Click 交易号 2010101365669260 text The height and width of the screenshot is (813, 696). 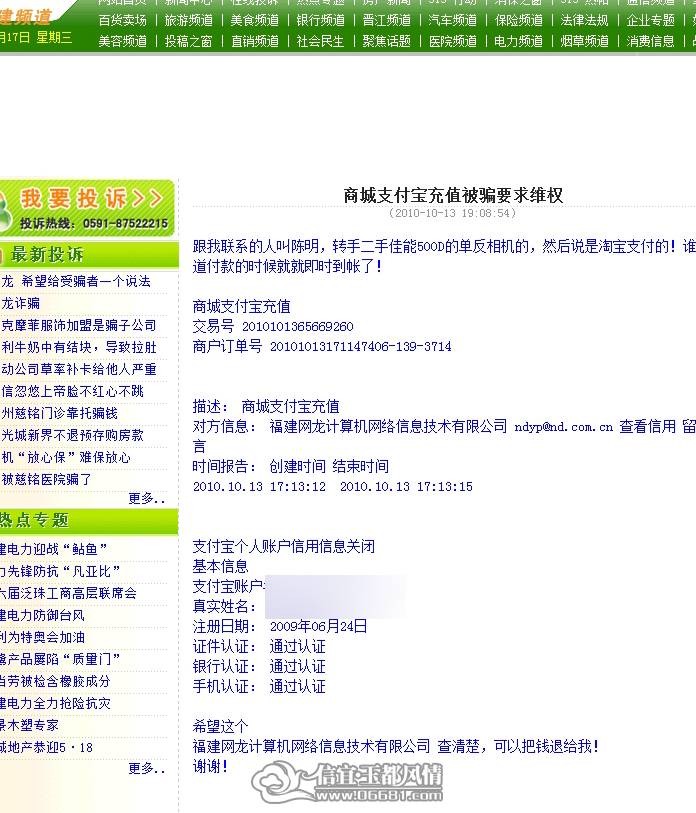click(x=273, y=327)
